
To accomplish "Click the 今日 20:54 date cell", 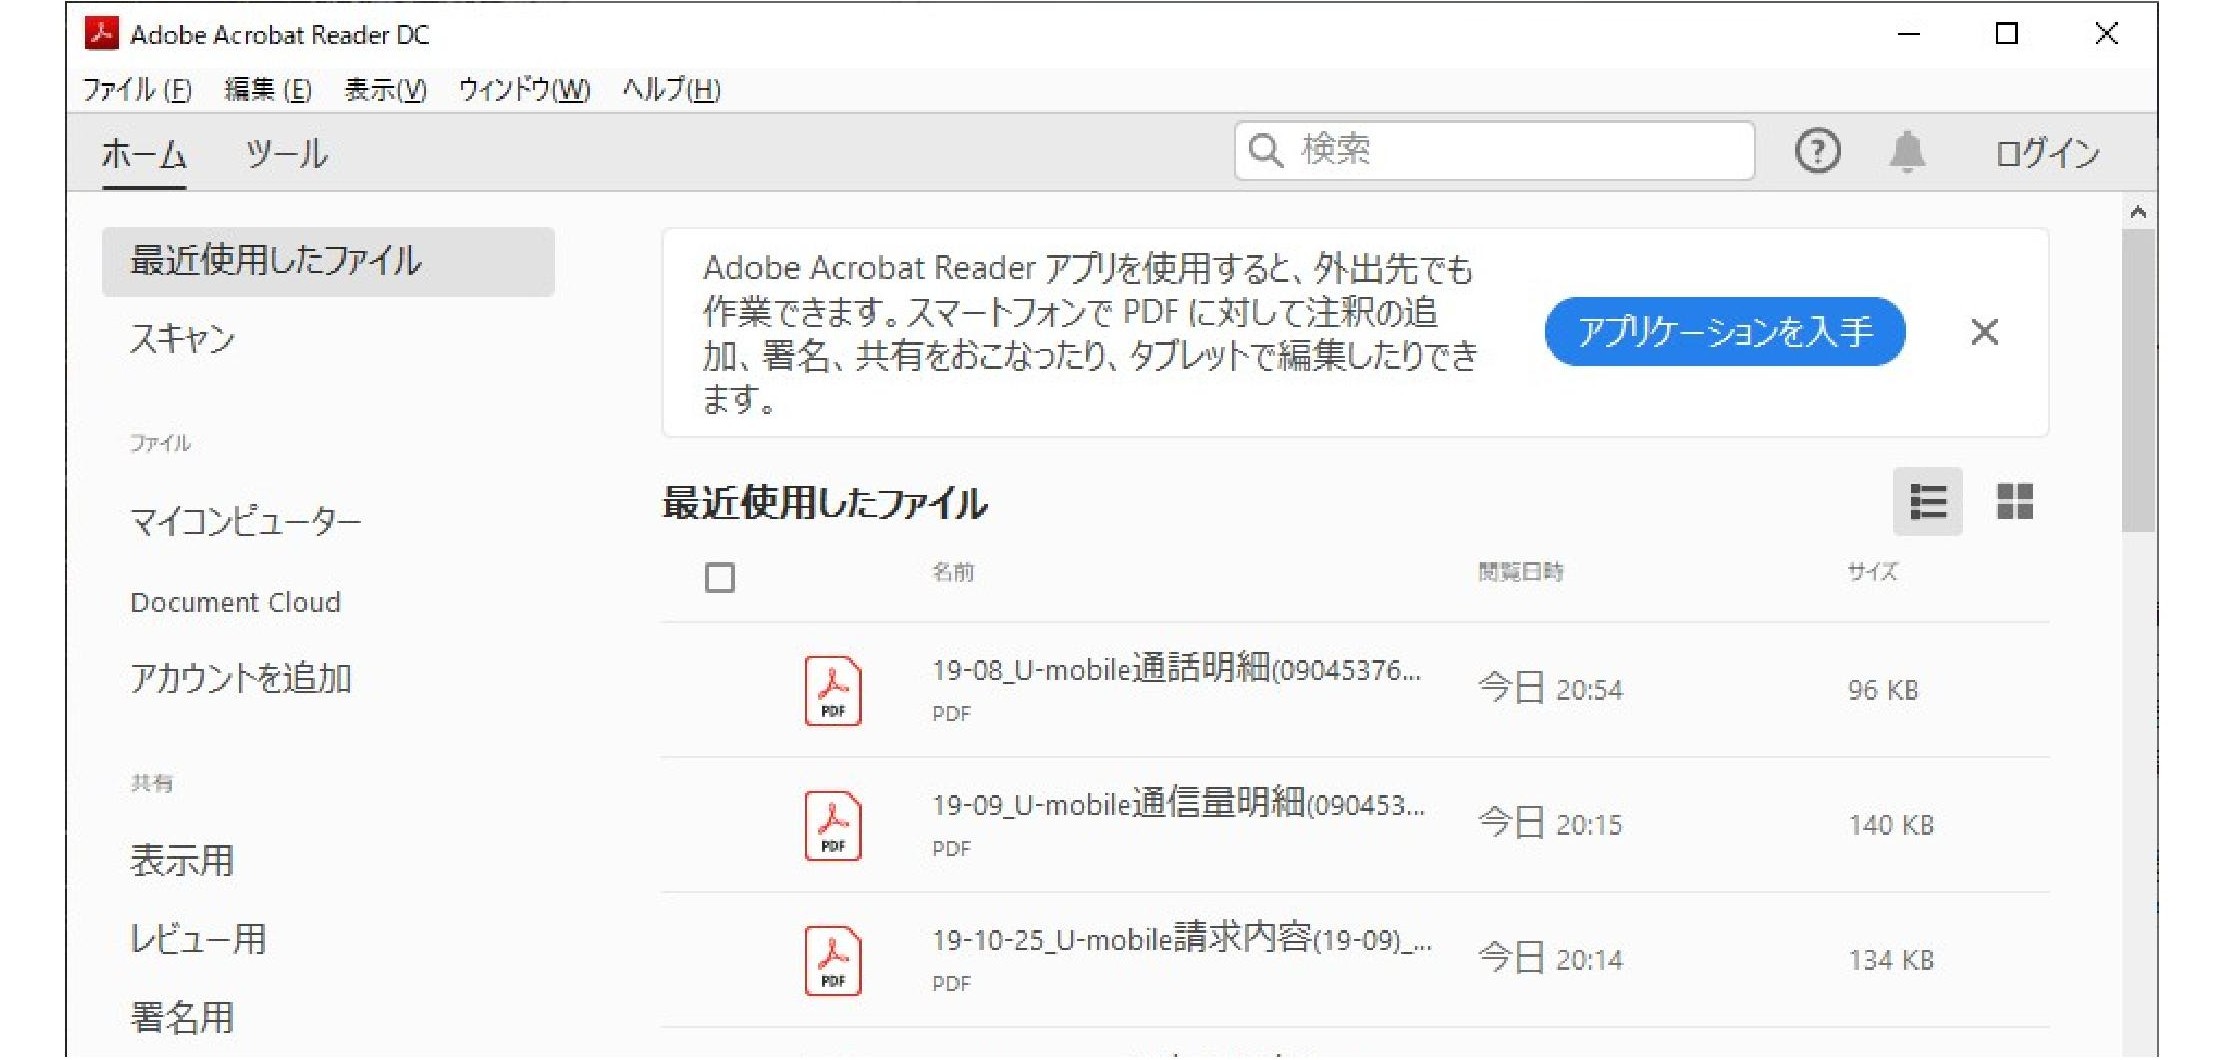I will pos(1550,689).
